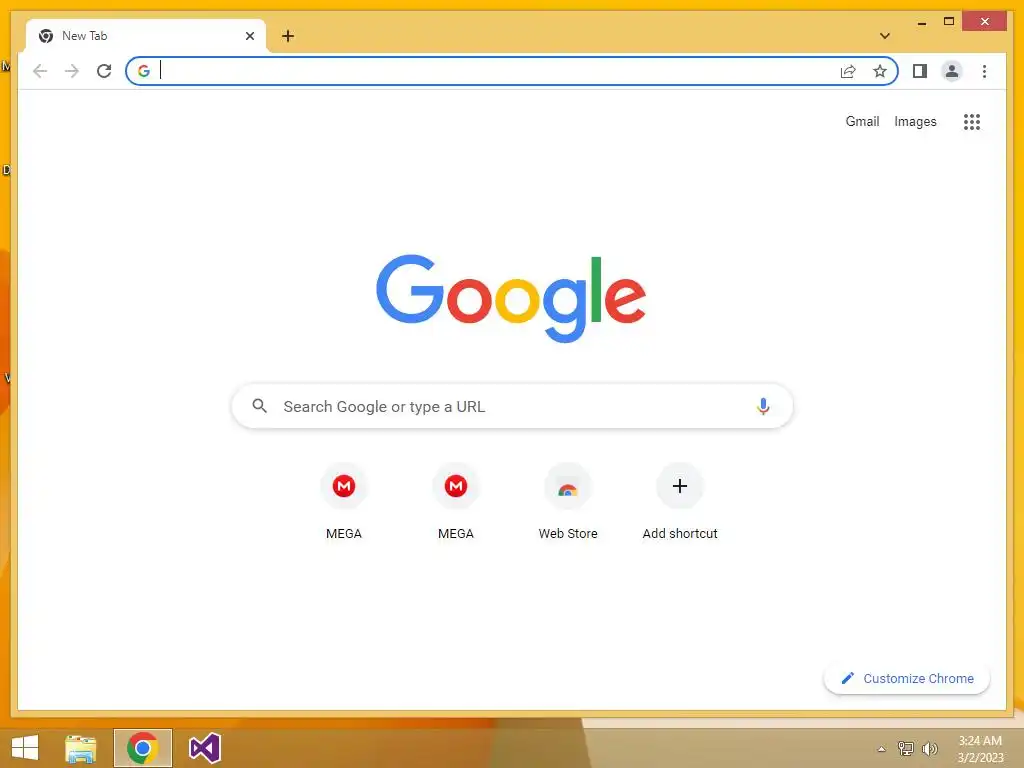This screenshot has width=1024, height=768.
Task: Launch Visual Studio from the taskbar
Action: point(204,748)
